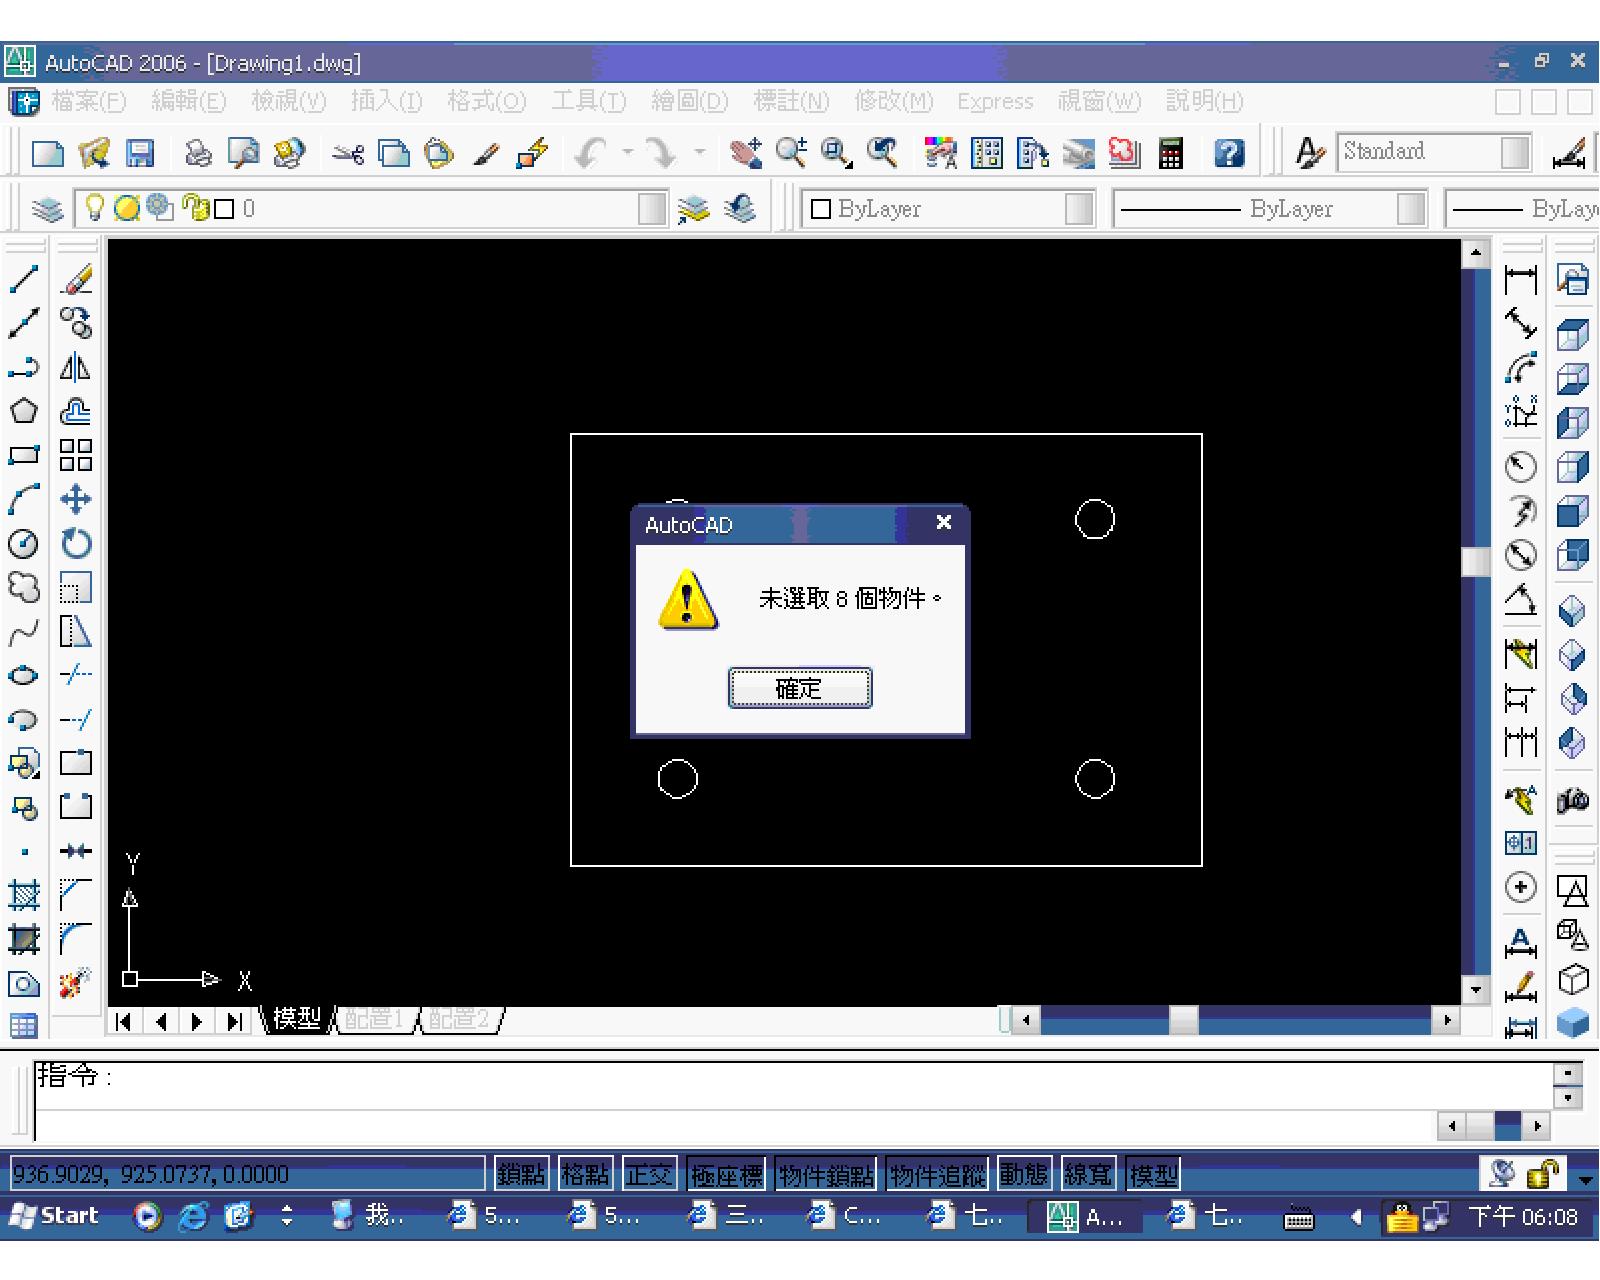Click the Save icon in standard toolbar
1600x1280 pixels.
[140, 153]
